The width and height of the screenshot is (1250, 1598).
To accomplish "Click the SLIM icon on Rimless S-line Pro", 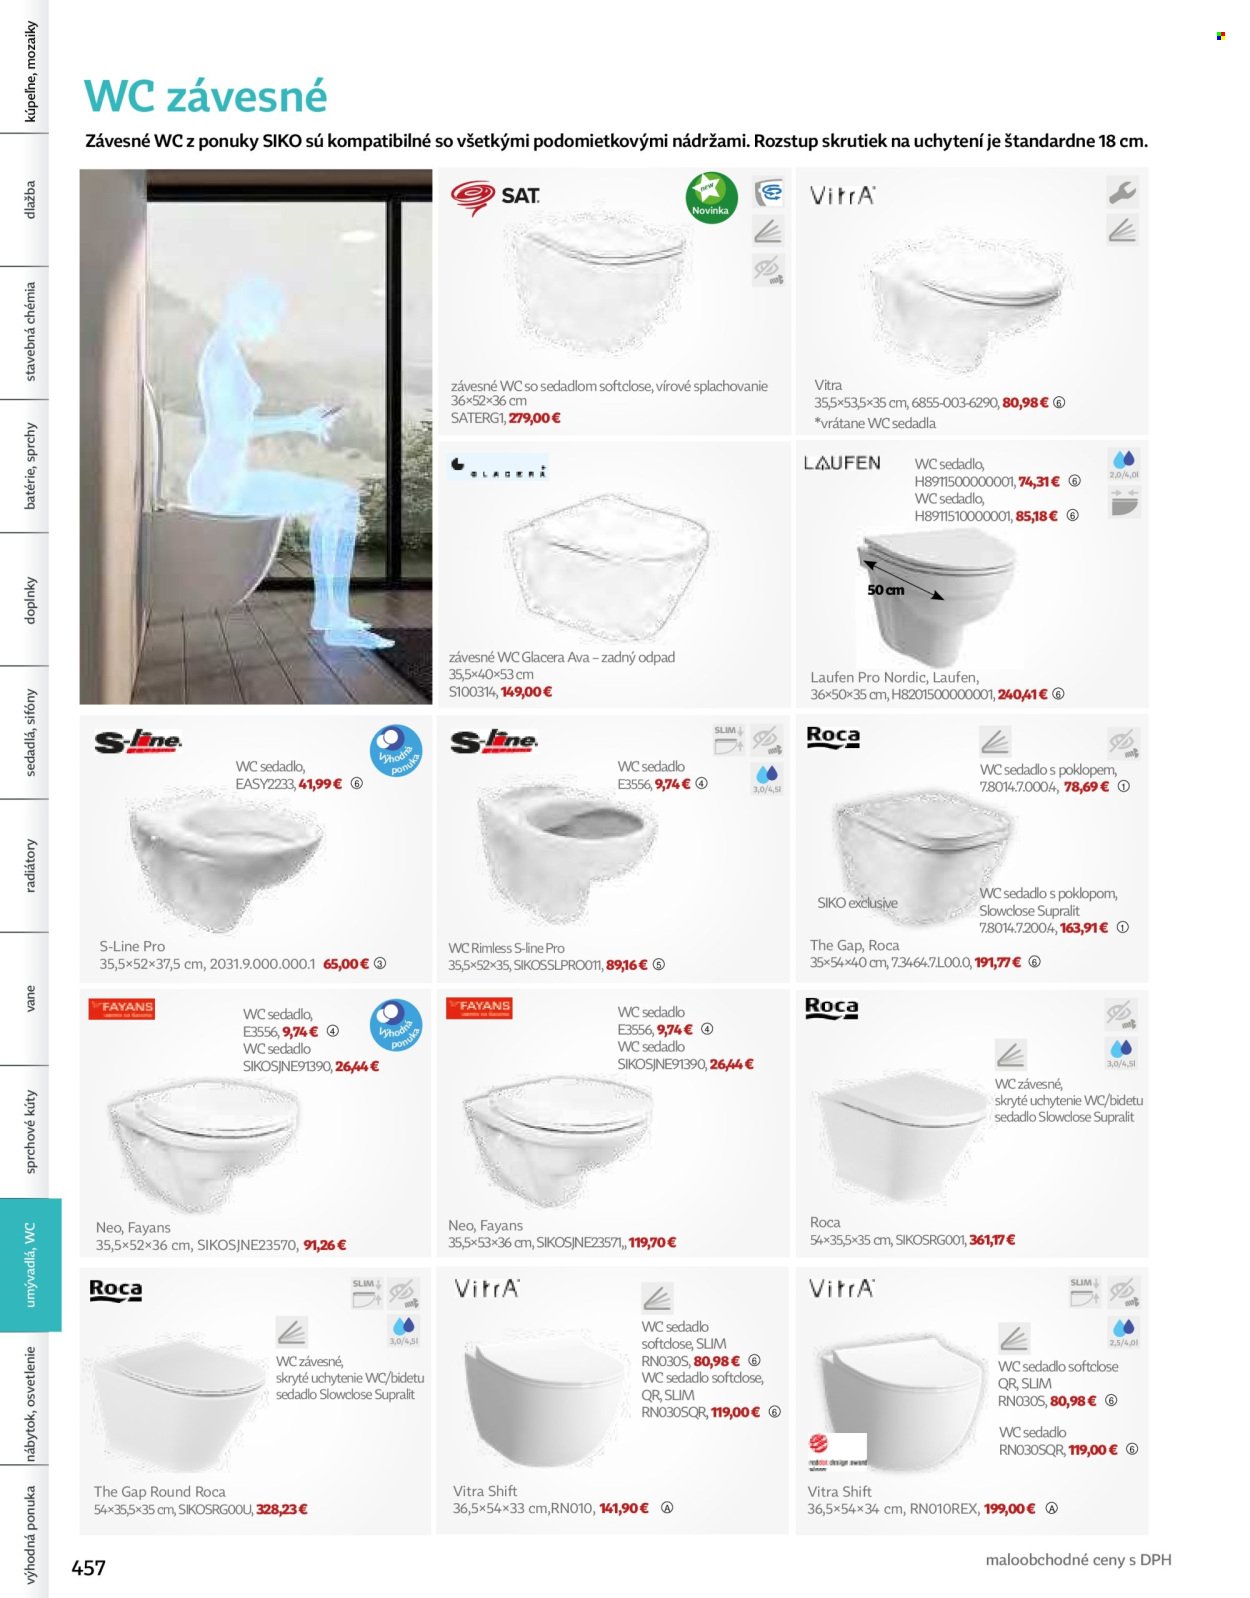I will coord(728,739).
